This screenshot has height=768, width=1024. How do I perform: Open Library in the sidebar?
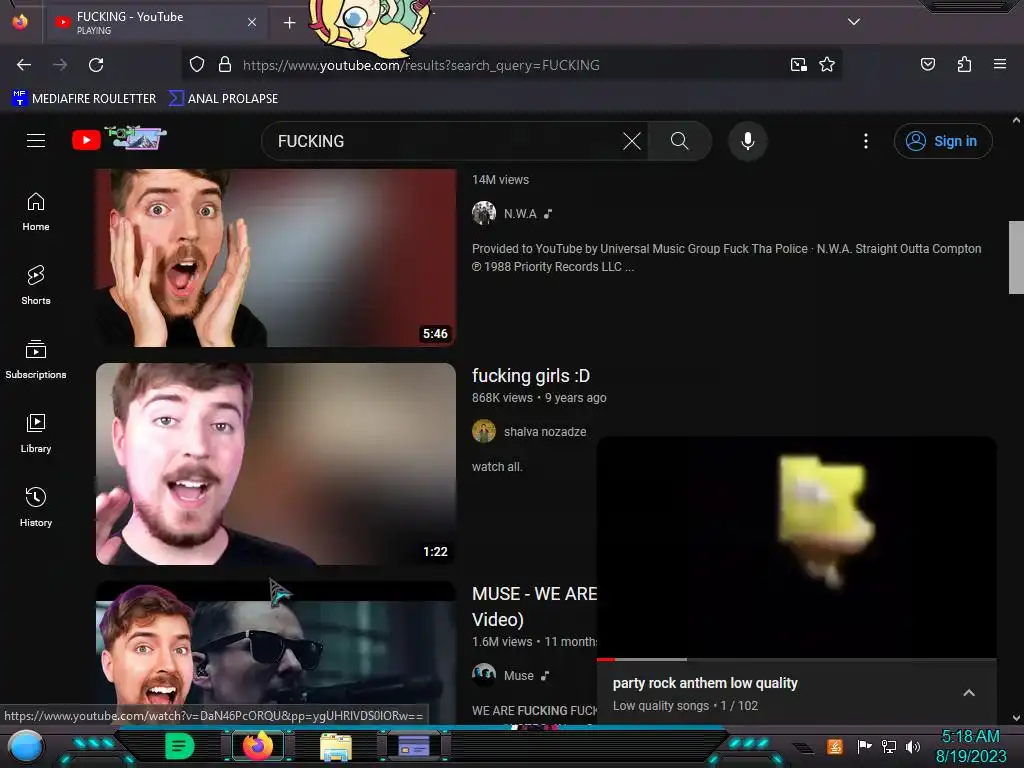point(36,434)
